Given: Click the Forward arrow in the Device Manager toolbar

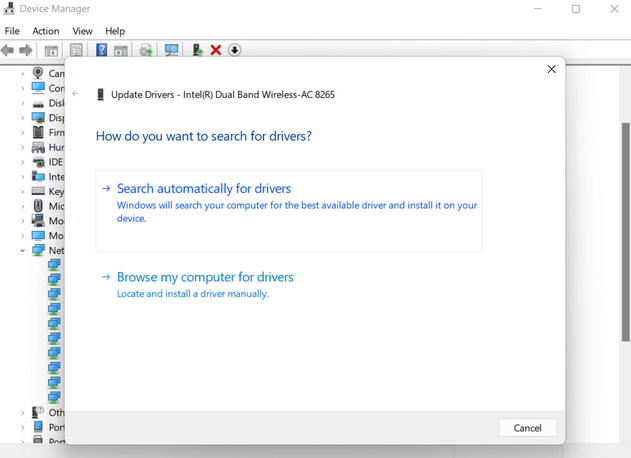Looking at the screenshot, I should point(26,50).
